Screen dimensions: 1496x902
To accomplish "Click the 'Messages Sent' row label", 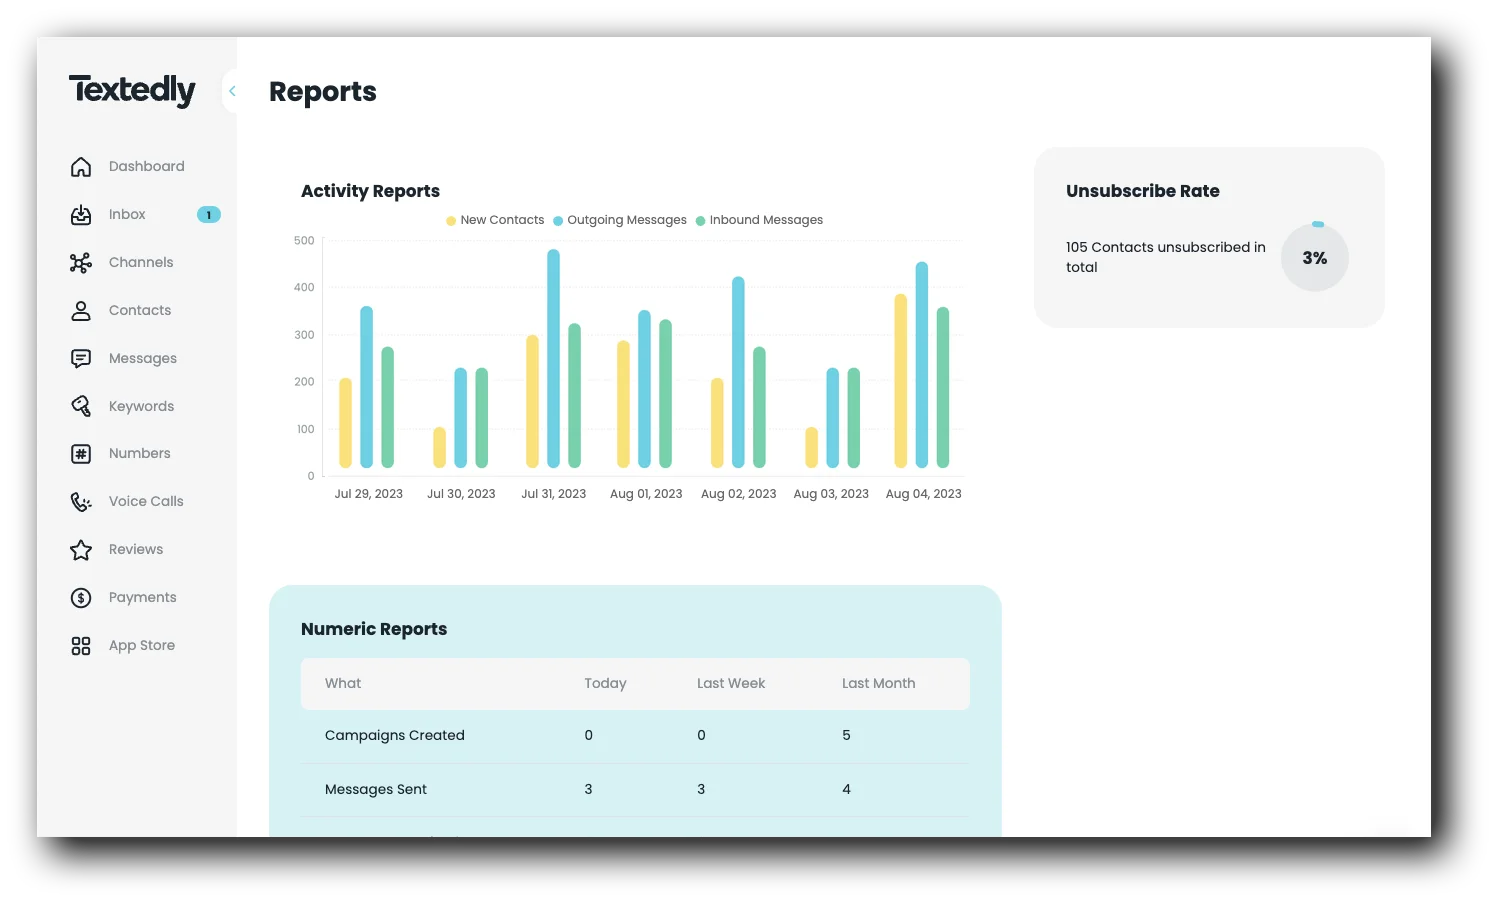I will click(376, 789).
